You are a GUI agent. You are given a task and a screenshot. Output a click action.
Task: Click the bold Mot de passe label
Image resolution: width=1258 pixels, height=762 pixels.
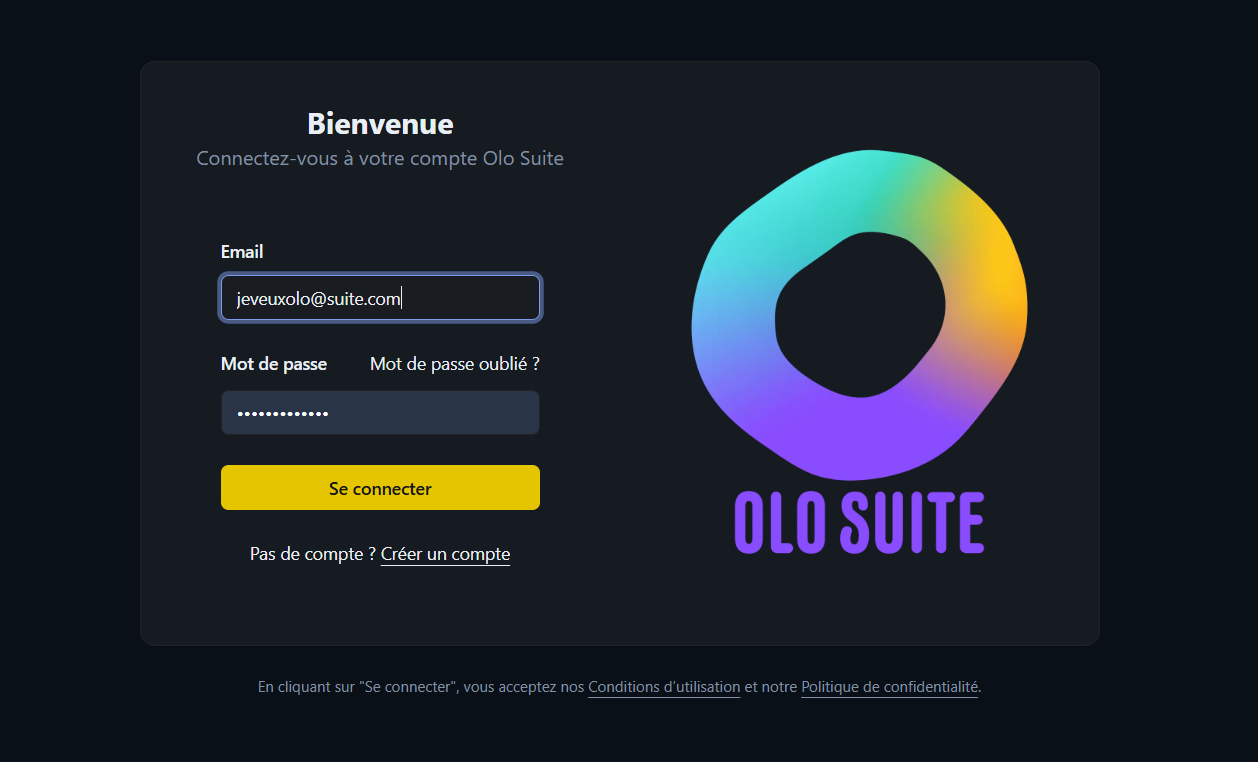(x=274, y=364)
